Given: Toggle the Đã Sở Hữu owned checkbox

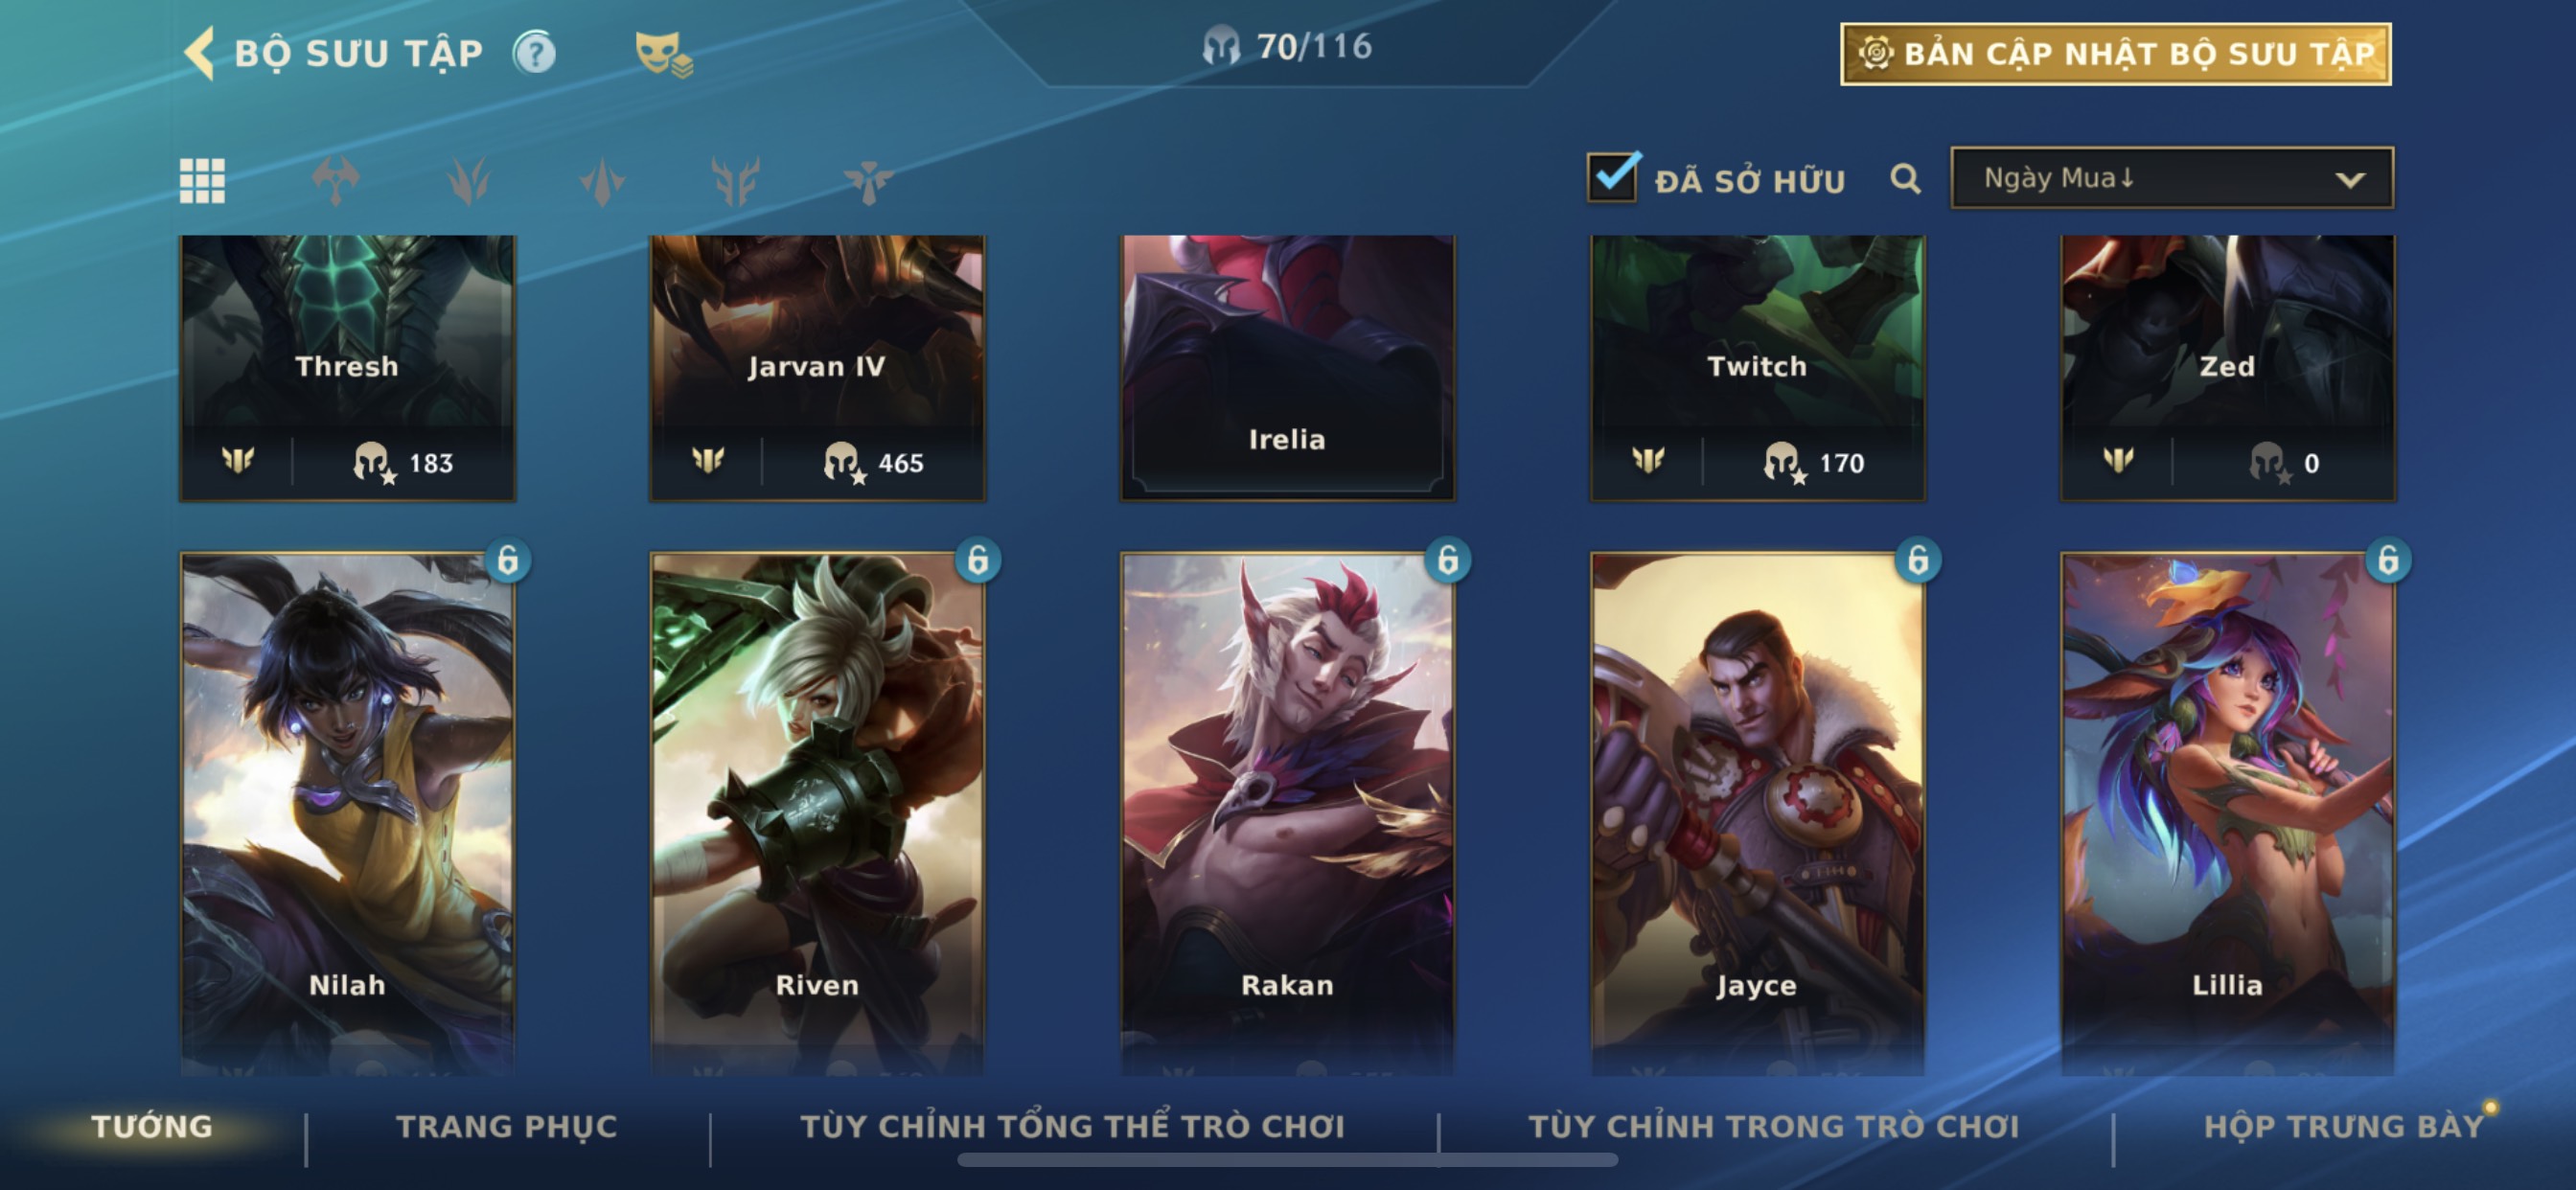Looking at the screenshot, I should click(1613, 178).
